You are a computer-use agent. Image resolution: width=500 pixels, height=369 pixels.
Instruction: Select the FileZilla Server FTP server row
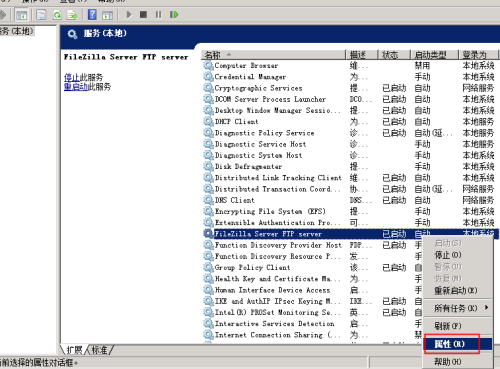tap(350, 234)
